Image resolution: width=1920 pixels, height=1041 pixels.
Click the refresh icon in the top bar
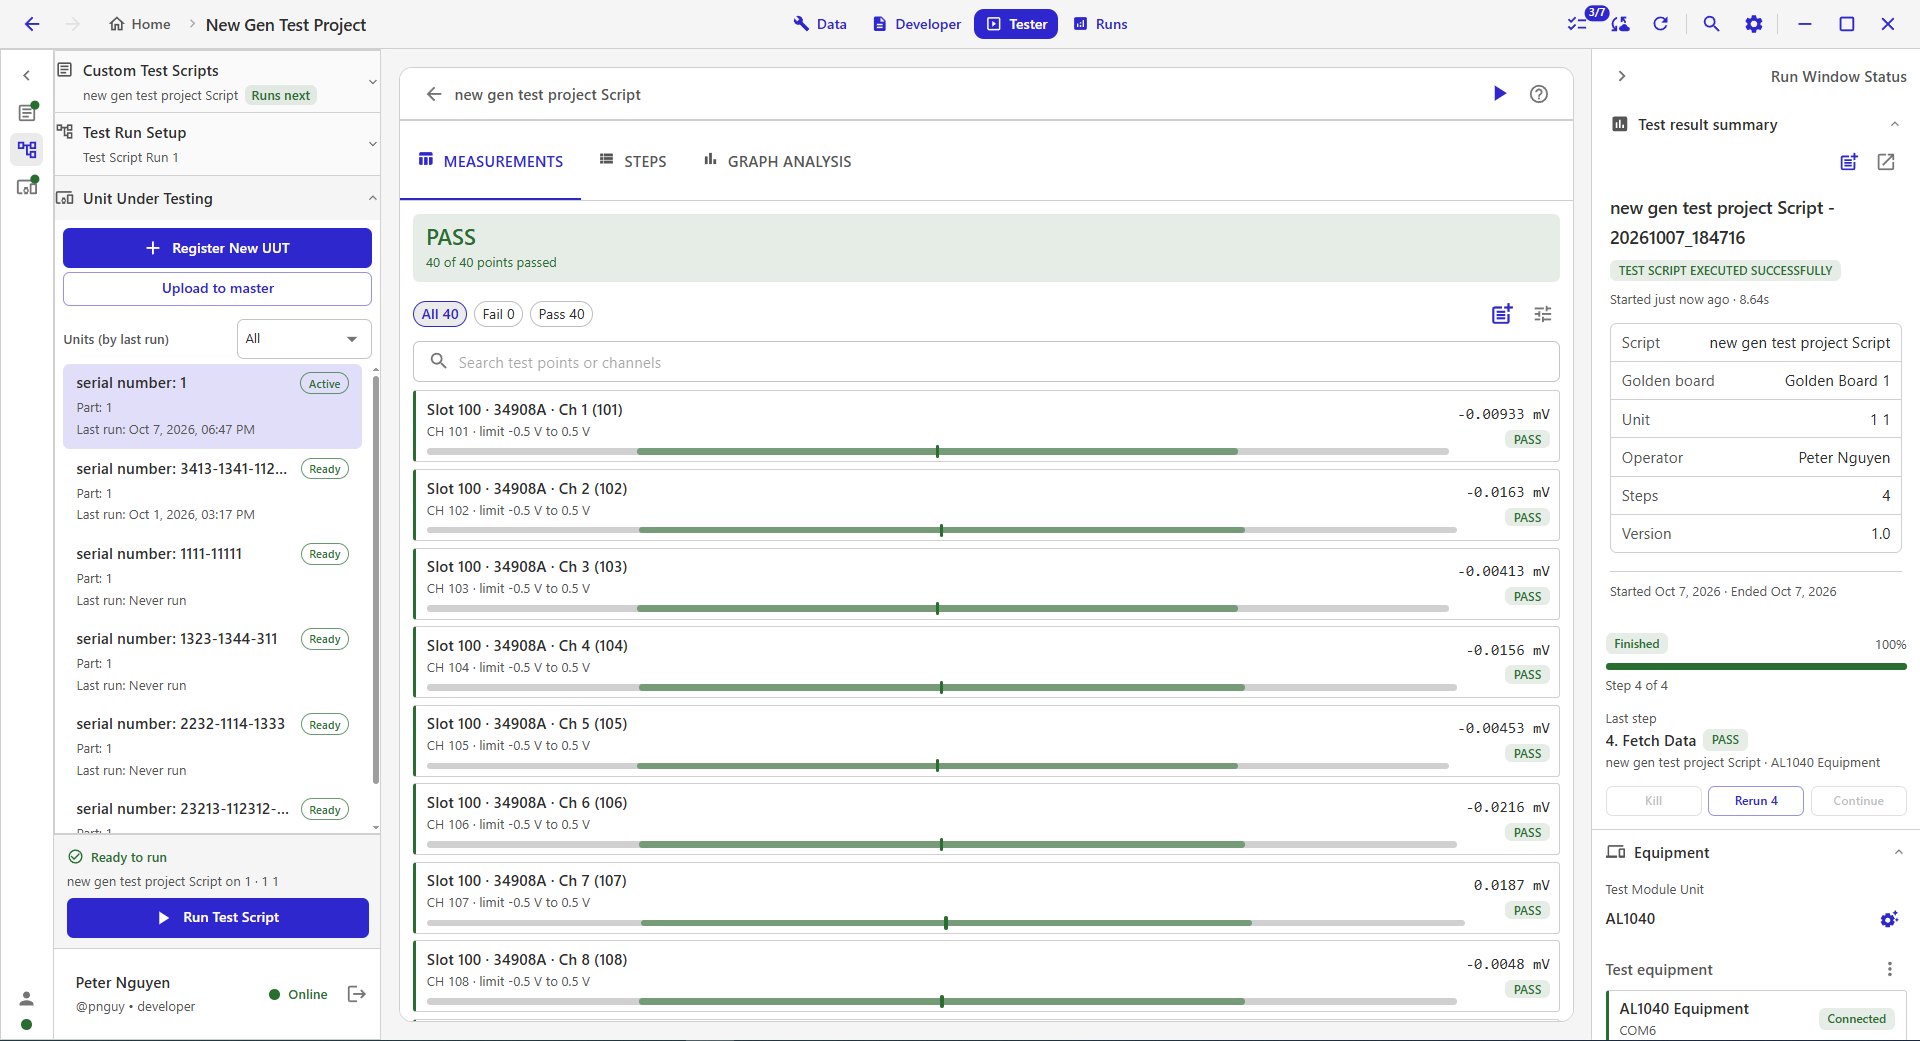(x=1660, y=24)
